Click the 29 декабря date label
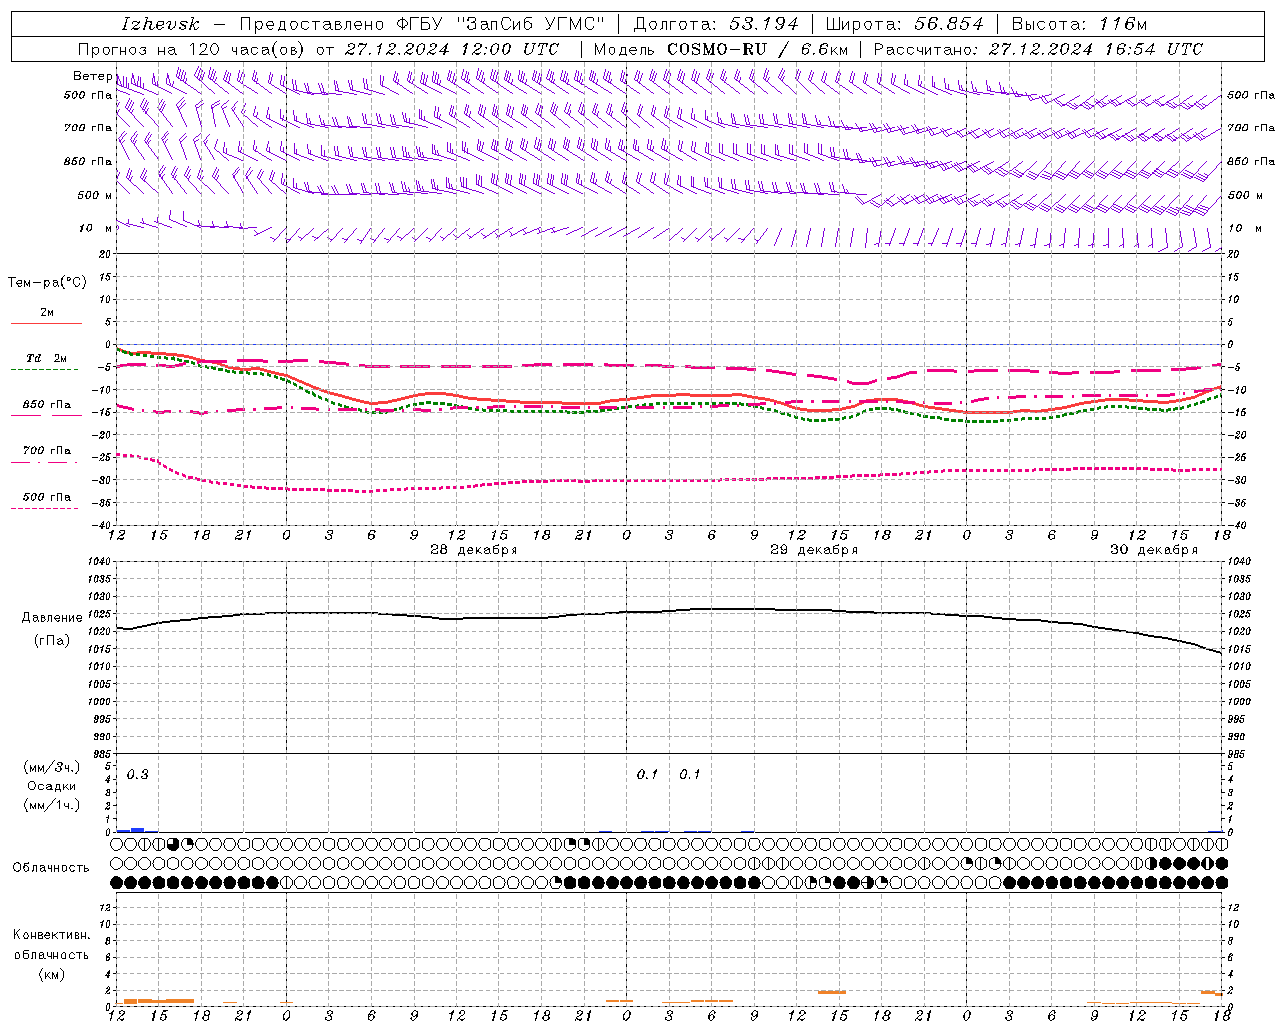Image resolution: width=1280 pixels, height=1024 pixels. (813, 550)
